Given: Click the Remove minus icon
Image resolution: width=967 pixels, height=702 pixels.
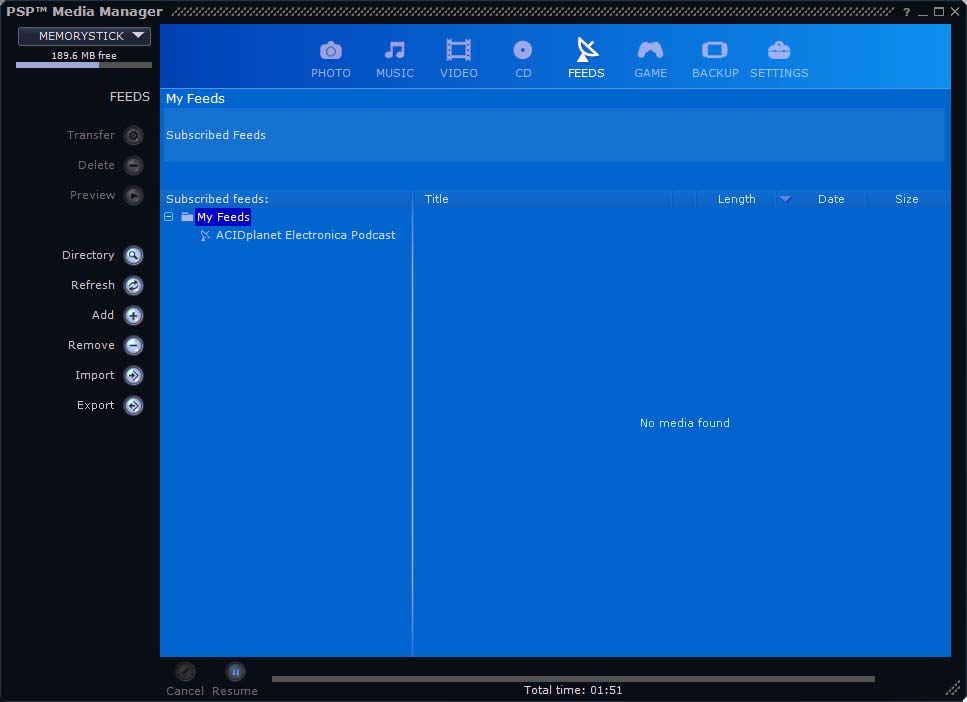Looking at the screenshot, I should 133,345.
